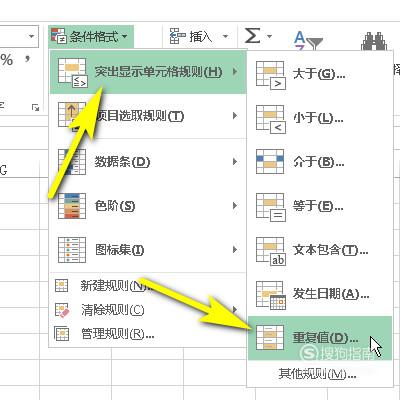Click the 图标集 icon sets icon
The image size is (400, 400).
[72, 250]
